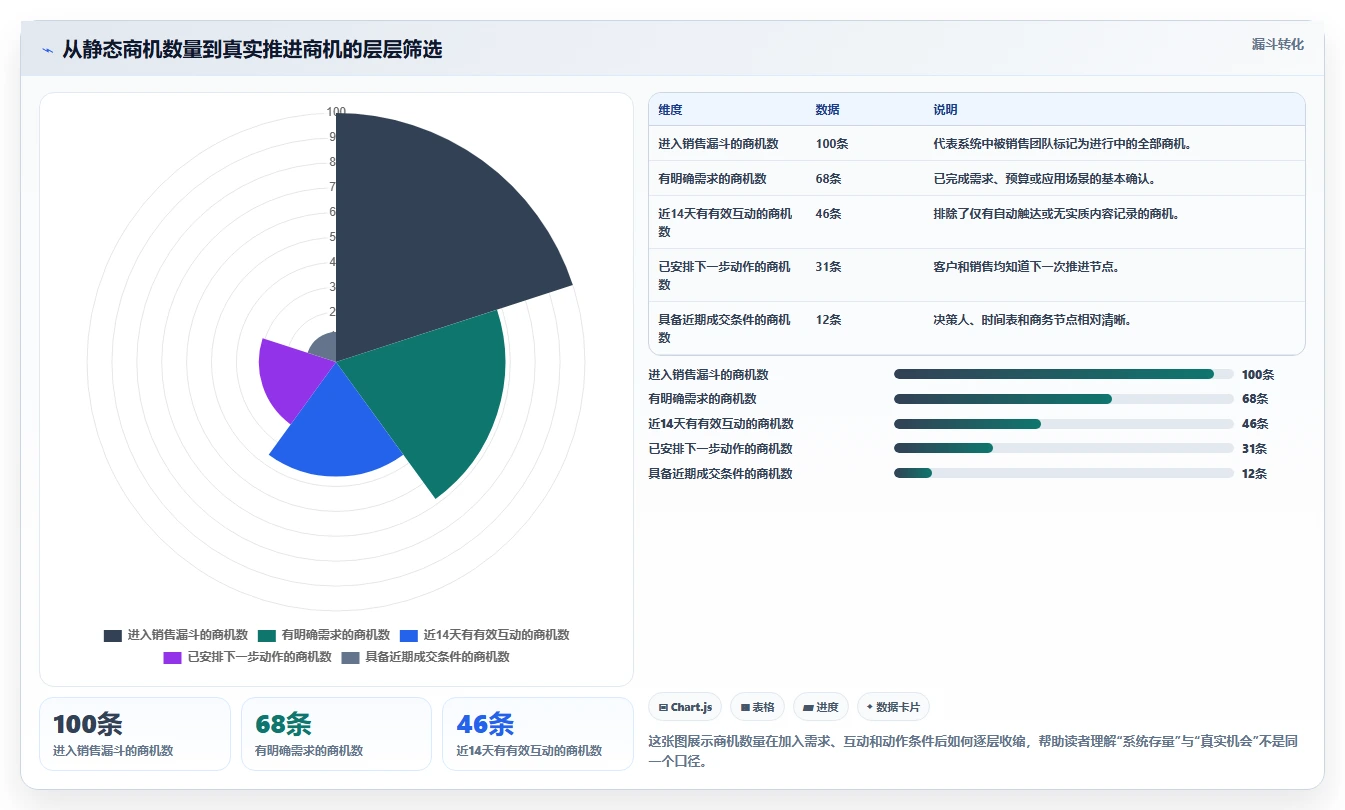The image size is (1345, 810).
Task: Click the 46条 value beside the progress bar
Action: [1254, 424]
